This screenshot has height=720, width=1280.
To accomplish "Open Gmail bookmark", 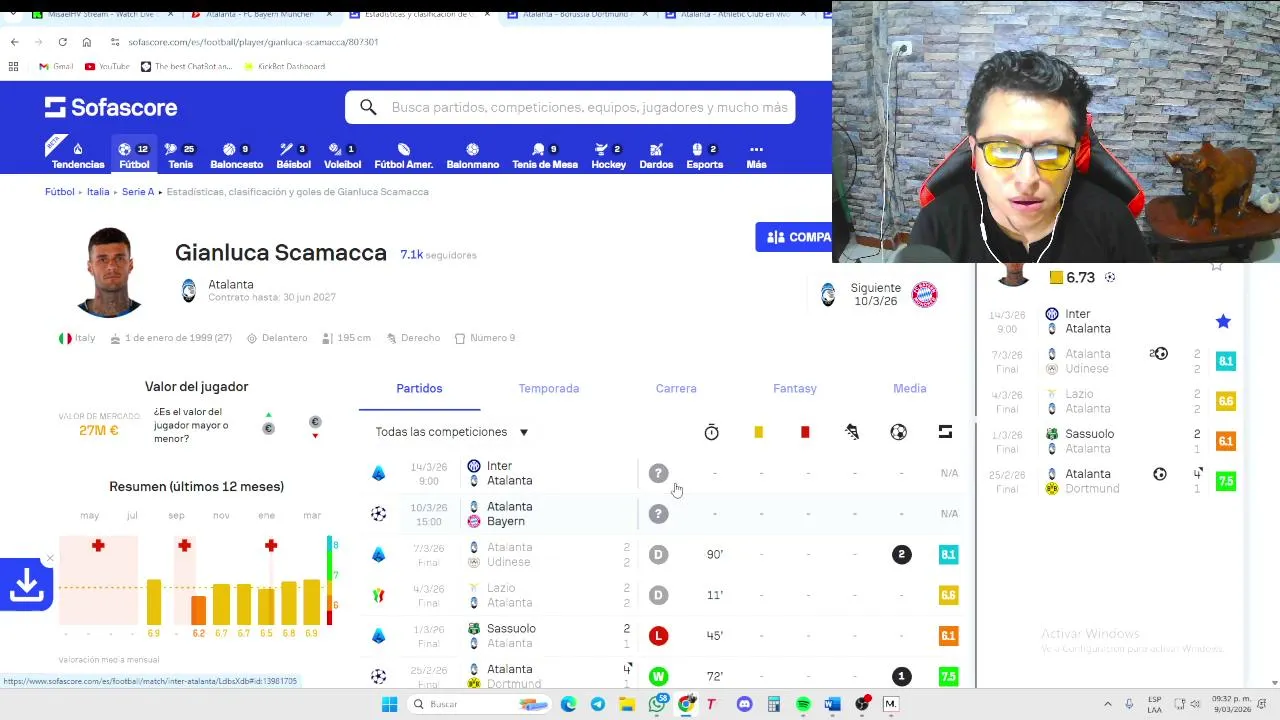I will point(56,66).
